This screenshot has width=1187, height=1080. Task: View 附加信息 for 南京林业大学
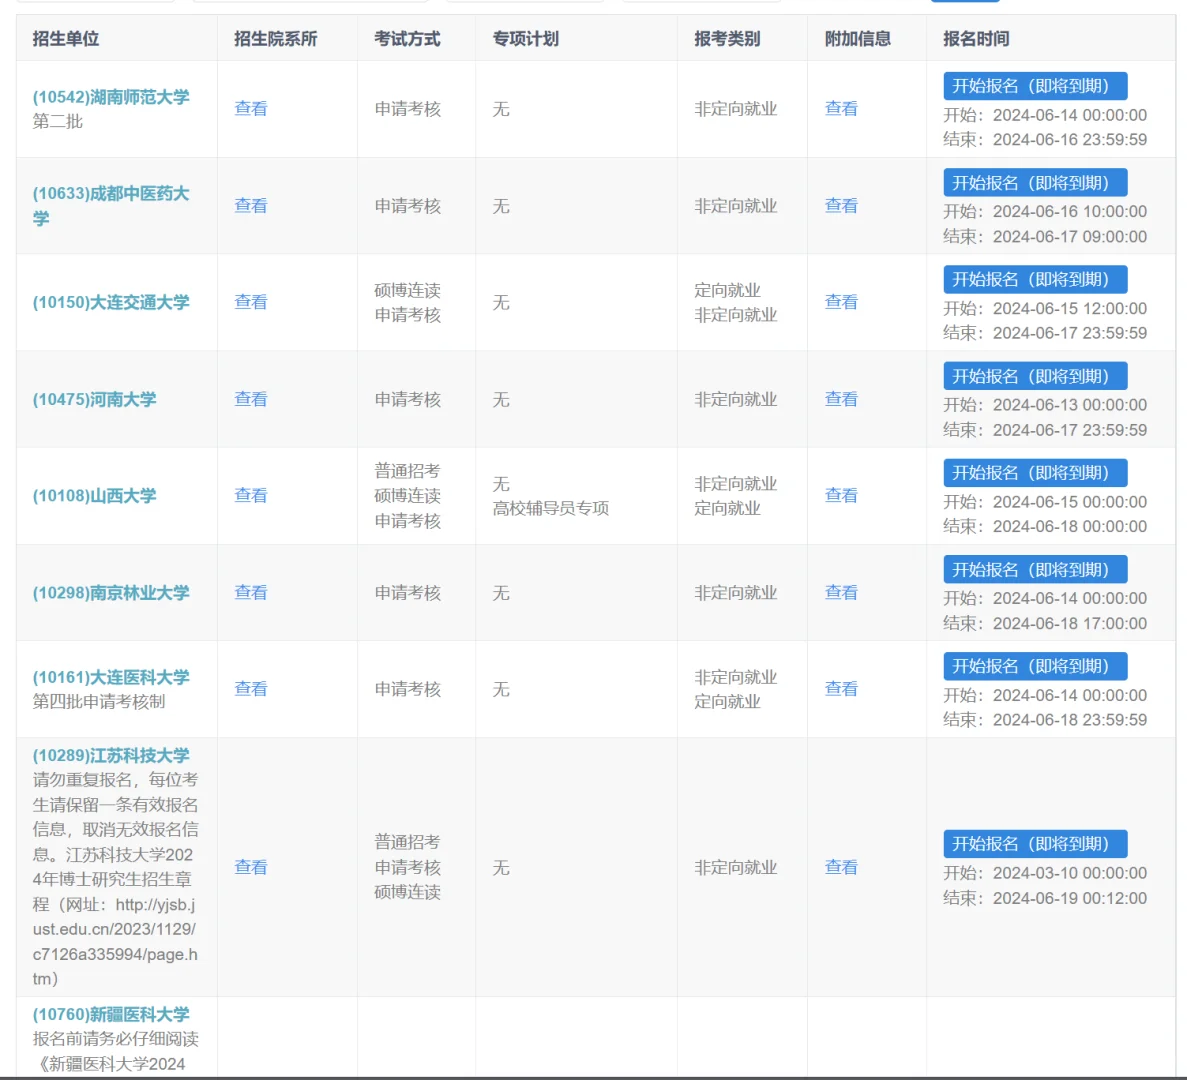(x=841, y=593)
